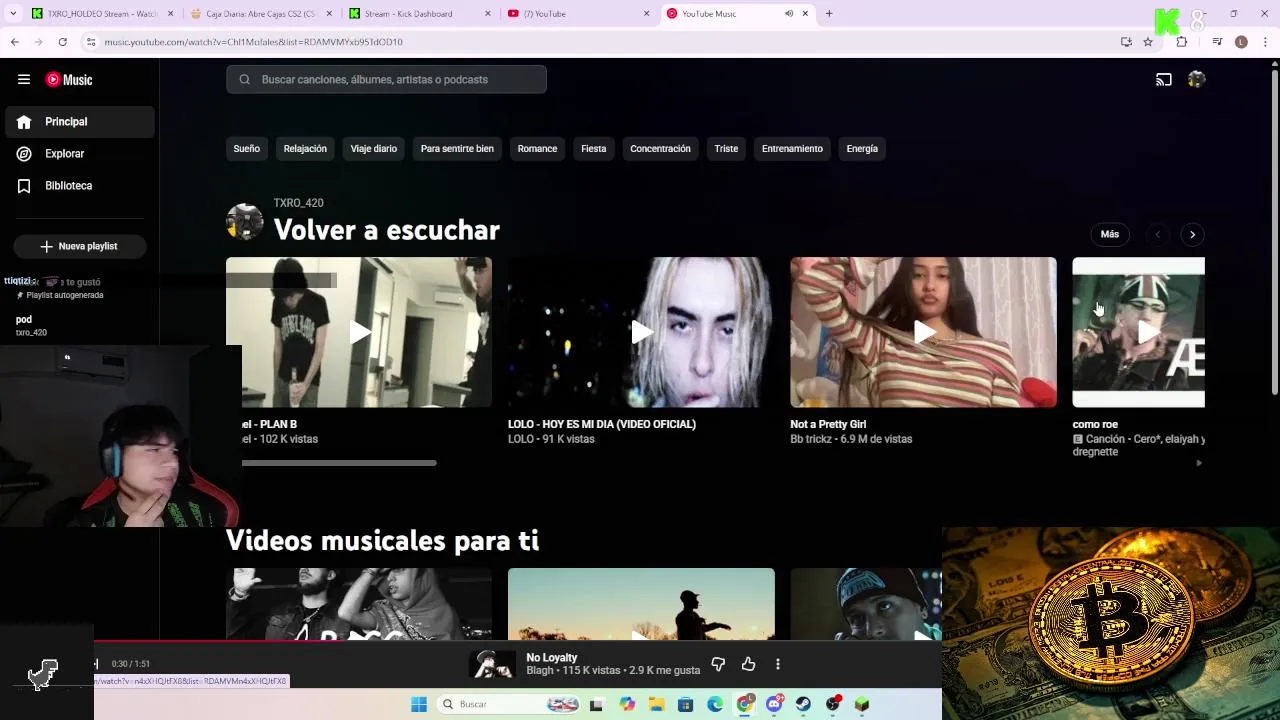Play LOLO - HOY ES MI DIA thumbnail

point(641,332)
